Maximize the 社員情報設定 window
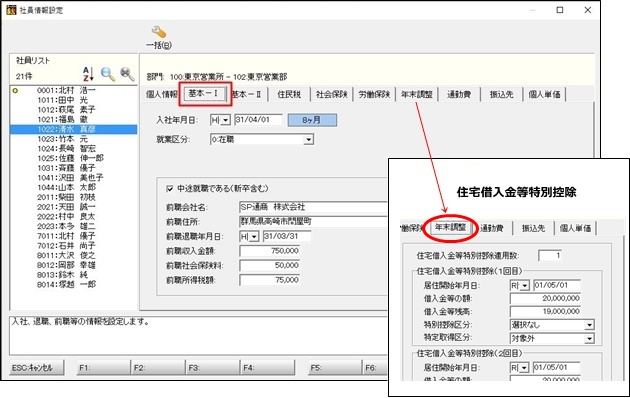 click(x=560, y=10)
